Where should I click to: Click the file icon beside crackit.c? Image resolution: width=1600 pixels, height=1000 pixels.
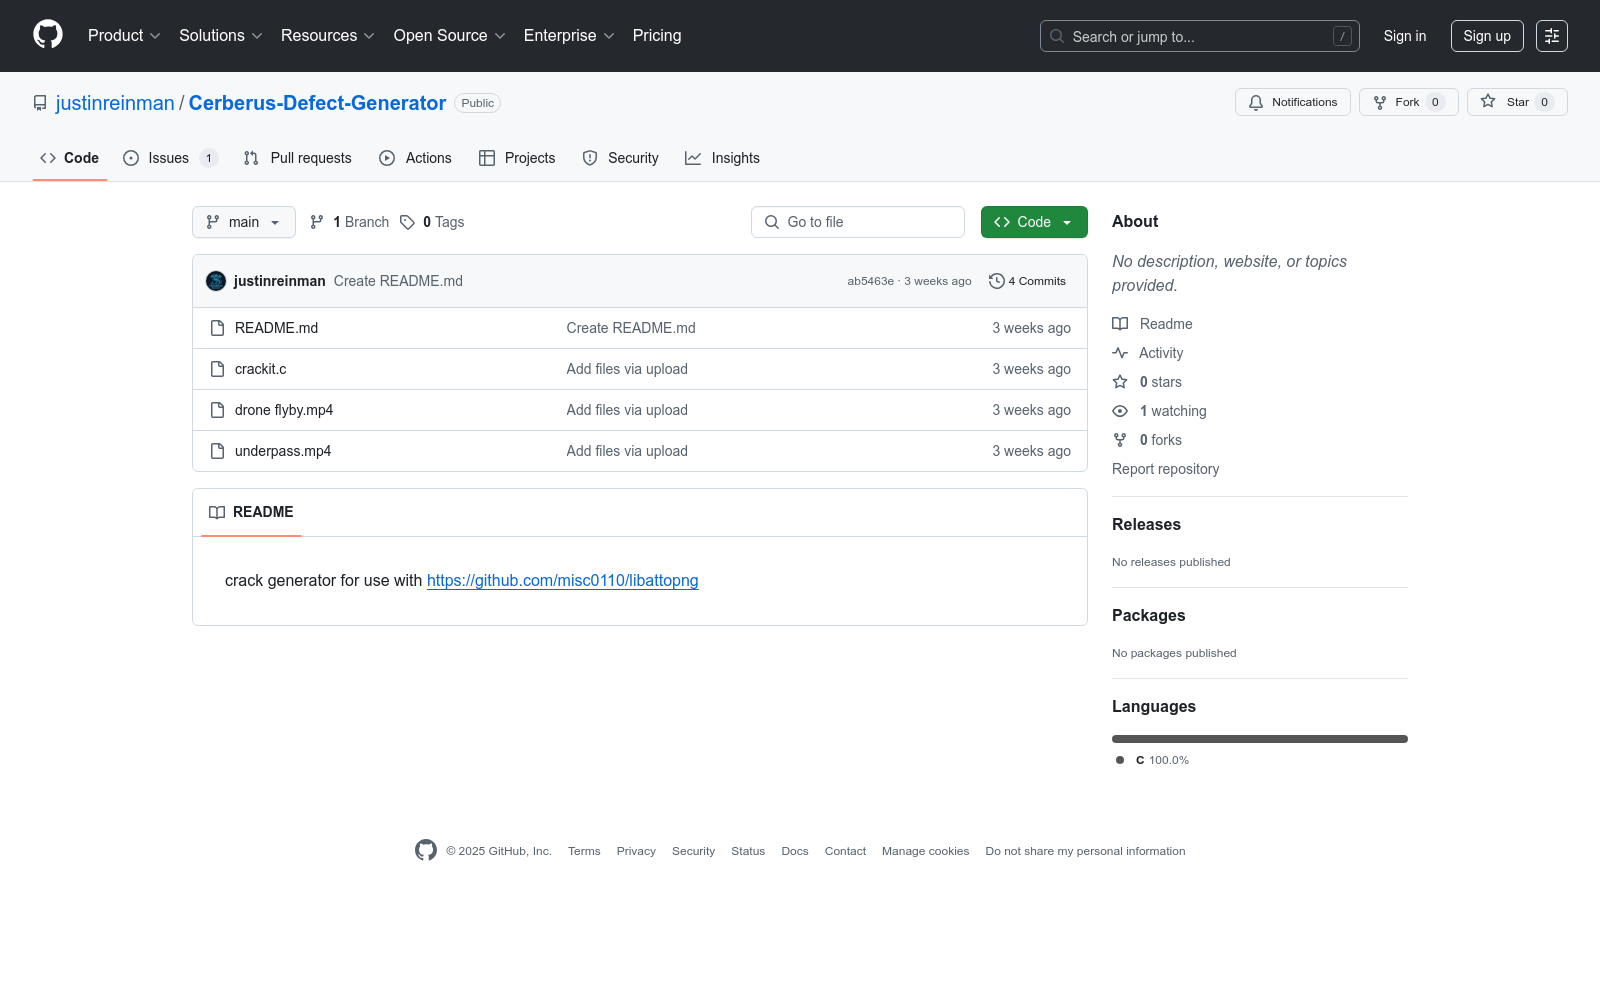[217, 369]
